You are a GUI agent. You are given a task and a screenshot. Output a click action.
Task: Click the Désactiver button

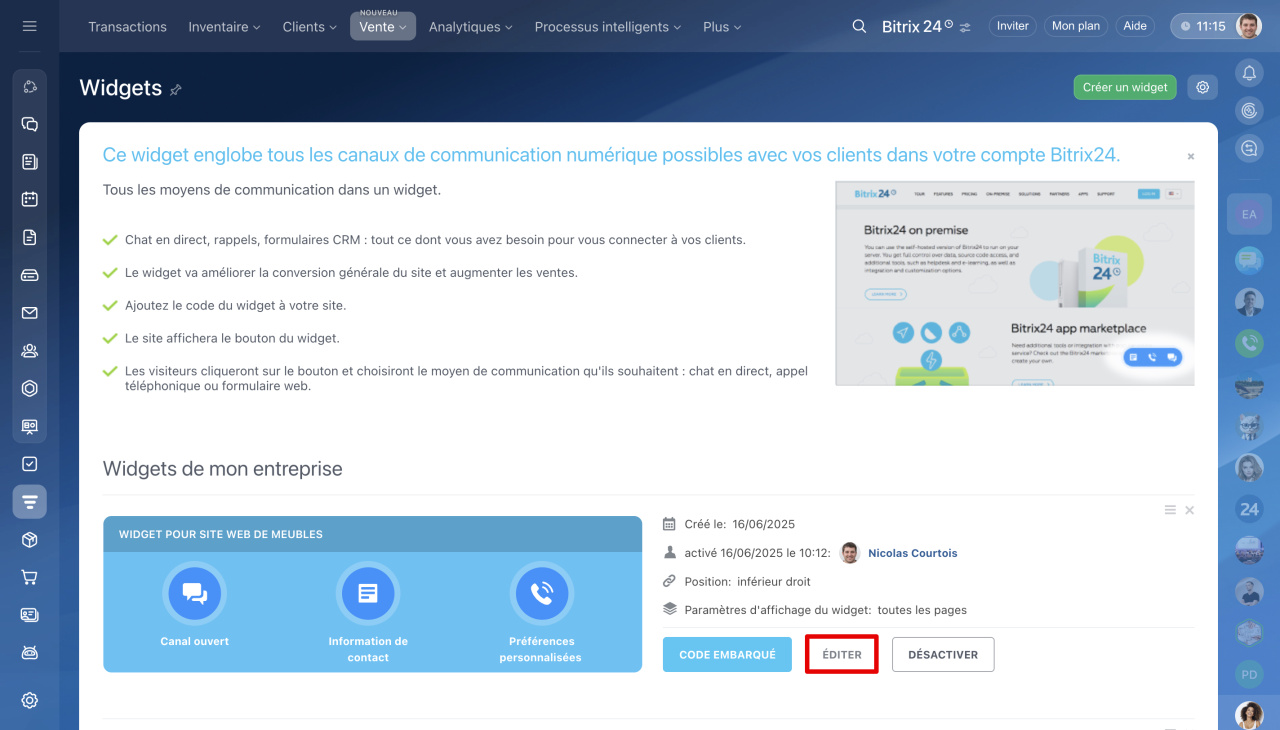click(942, 655)
